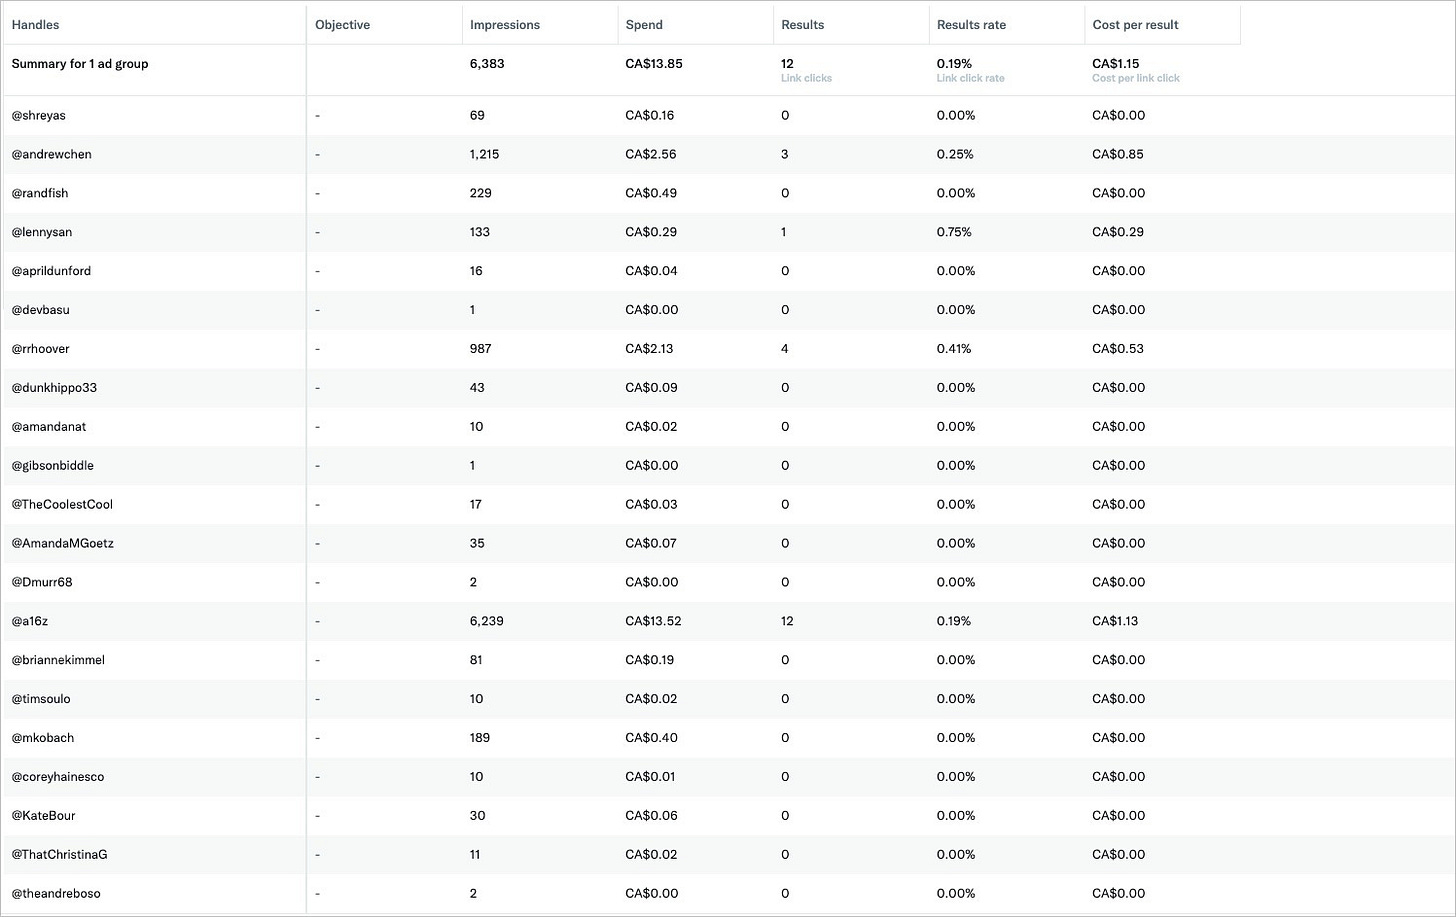Click impressions 189 for @mkobach
Image resolution: width=1456 pixels, height=917 pixels.
coord(480,739)
